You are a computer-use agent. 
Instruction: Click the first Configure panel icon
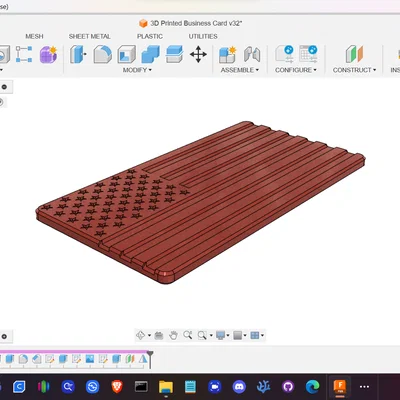click(x=284, y=54)
